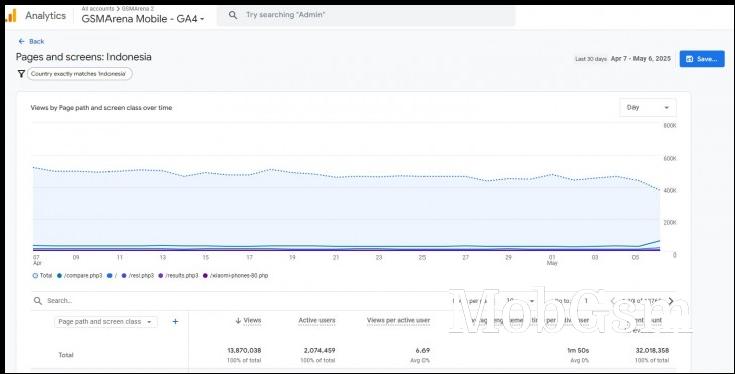Sort by the Views down-arrow icon
This screenshot has height=374, width=735.
[238, 321]
